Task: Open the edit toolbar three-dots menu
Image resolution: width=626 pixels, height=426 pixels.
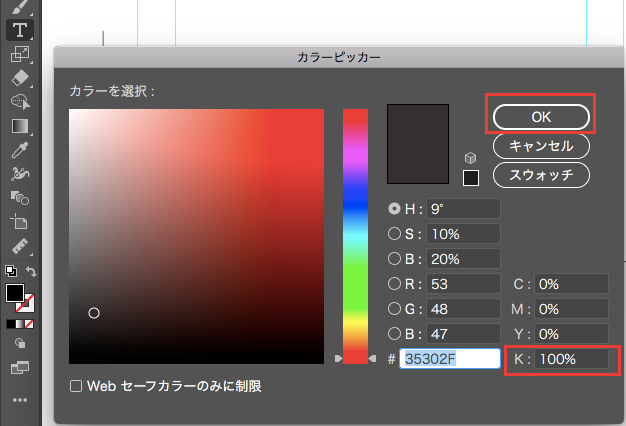Action: 19,401
